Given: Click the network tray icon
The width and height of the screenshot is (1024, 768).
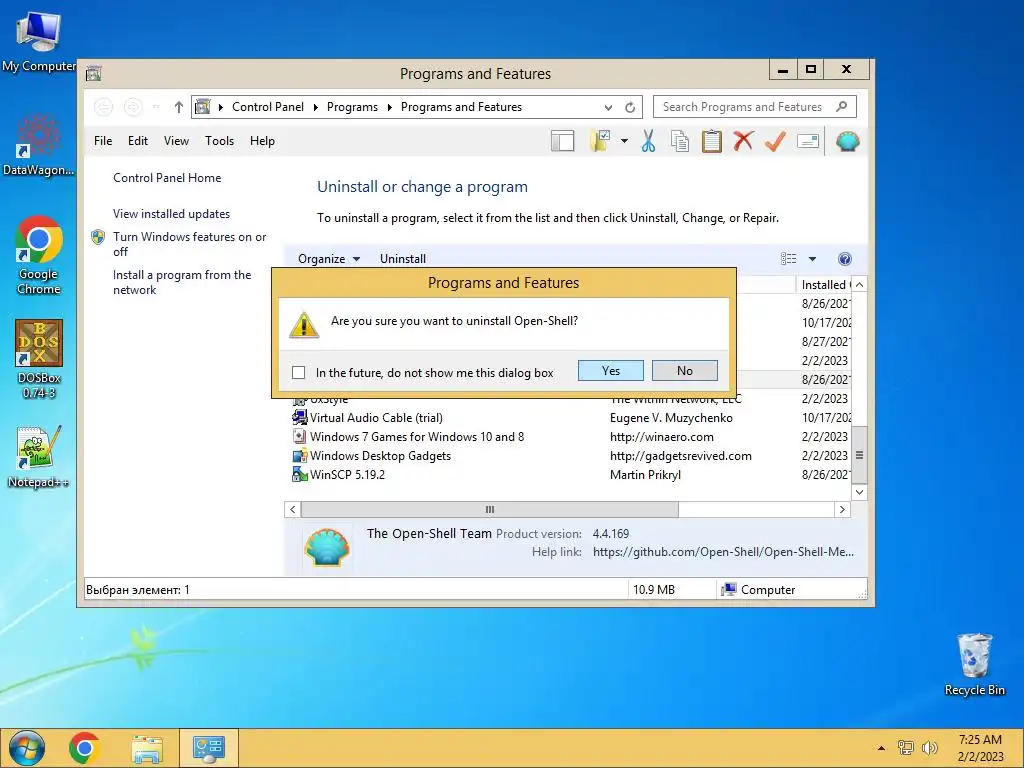Looking at the screenshot, I should pos(906,748).
